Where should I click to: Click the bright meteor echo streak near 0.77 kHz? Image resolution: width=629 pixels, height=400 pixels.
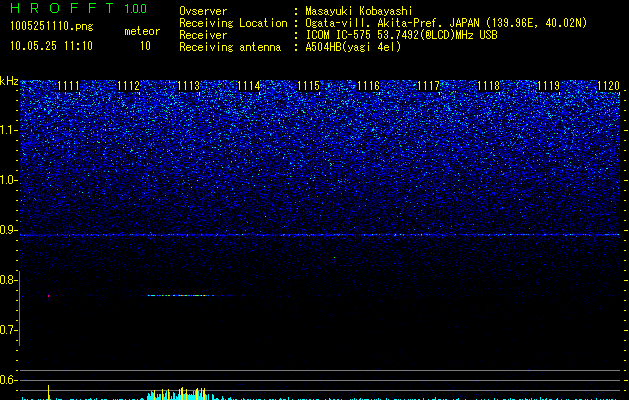click(181, 295)
